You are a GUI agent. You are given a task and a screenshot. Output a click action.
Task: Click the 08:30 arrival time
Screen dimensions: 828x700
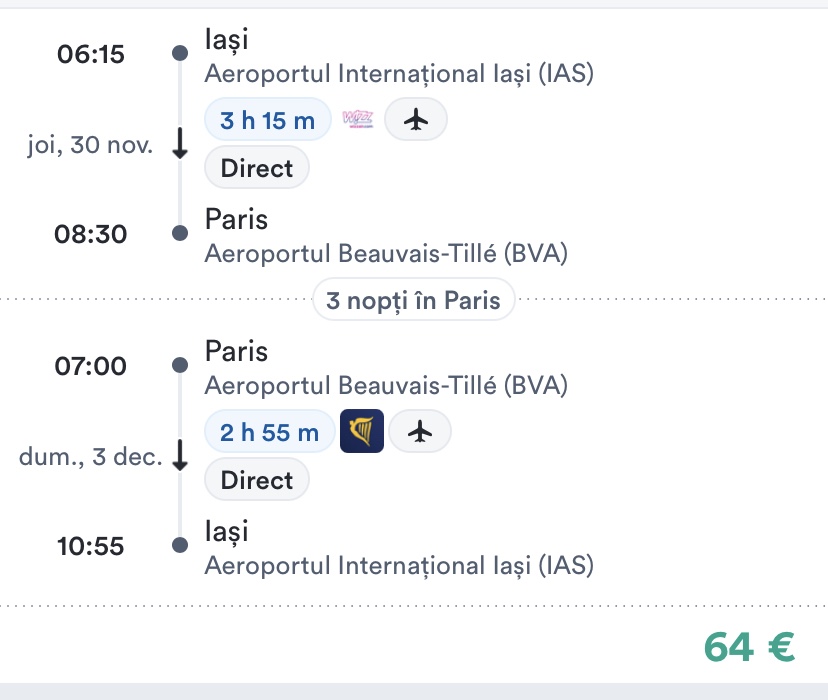click(x=92, y=234)
